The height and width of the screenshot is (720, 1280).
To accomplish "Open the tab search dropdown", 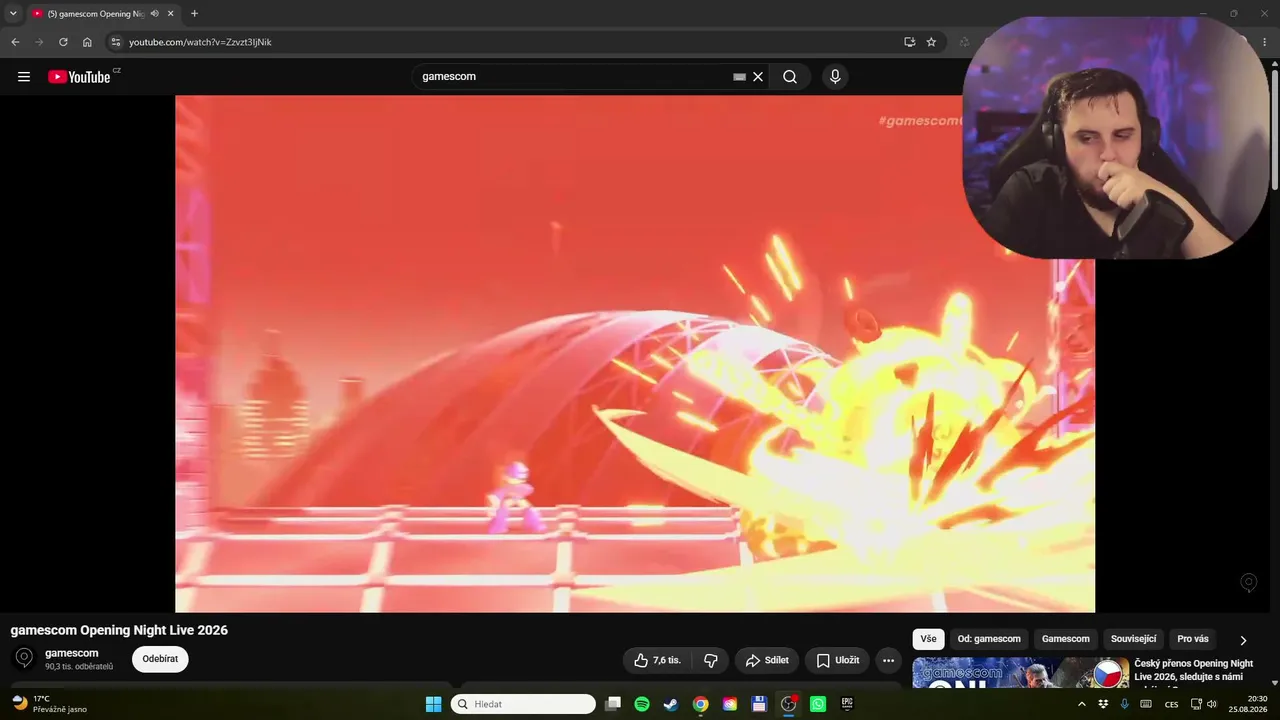I will pyautogui.click(x=13, y=14).
